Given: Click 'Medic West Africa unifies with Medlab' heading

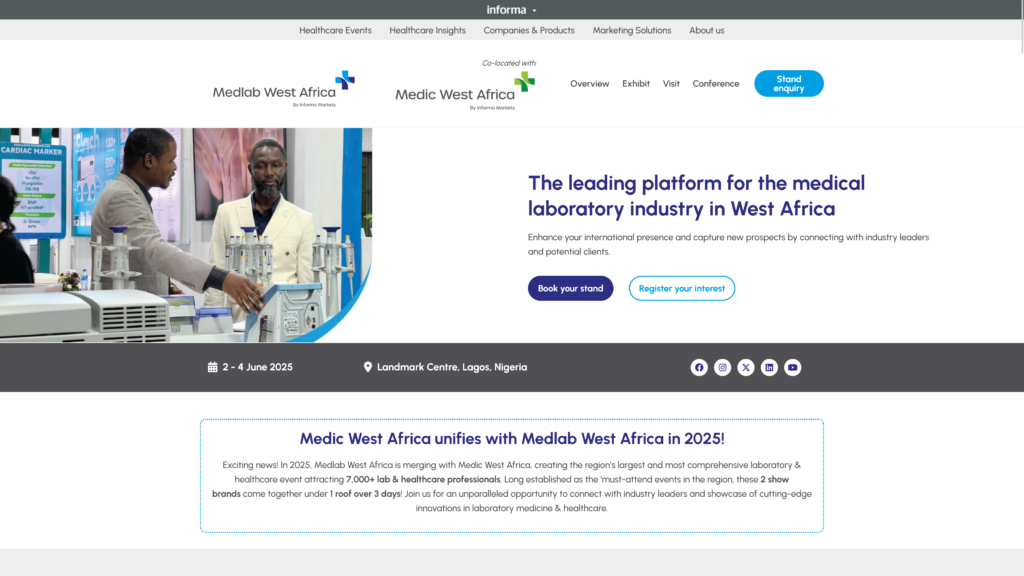Looking at the screenshot, I should point(511,438).
